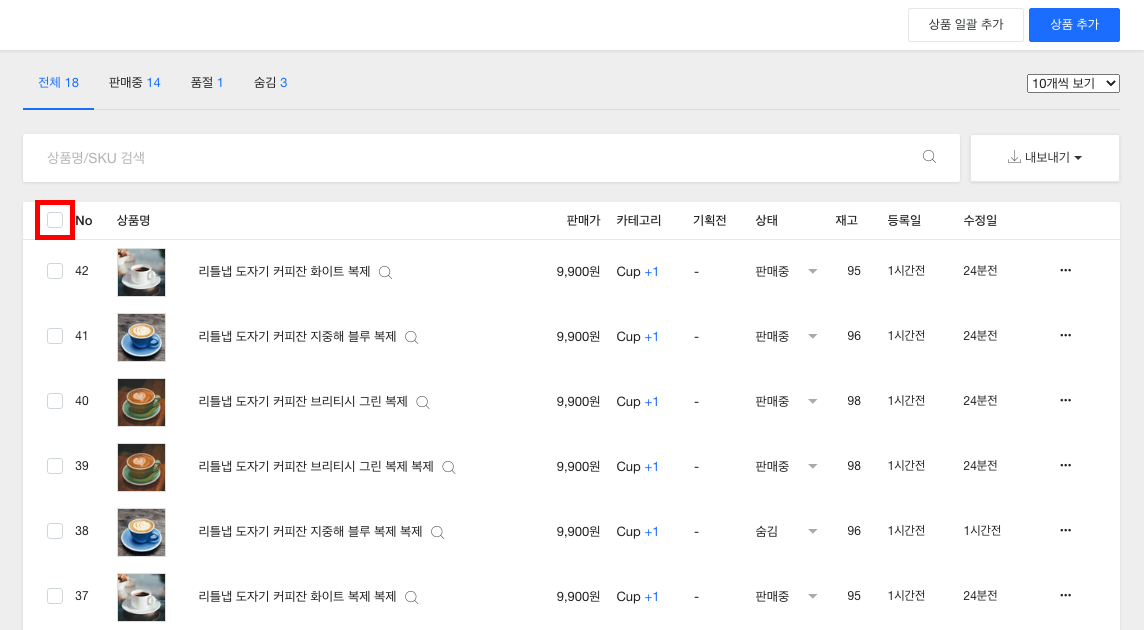Open status dropdown for product 37
This screenshot has height=630, width=1144.
pos(812,596)
